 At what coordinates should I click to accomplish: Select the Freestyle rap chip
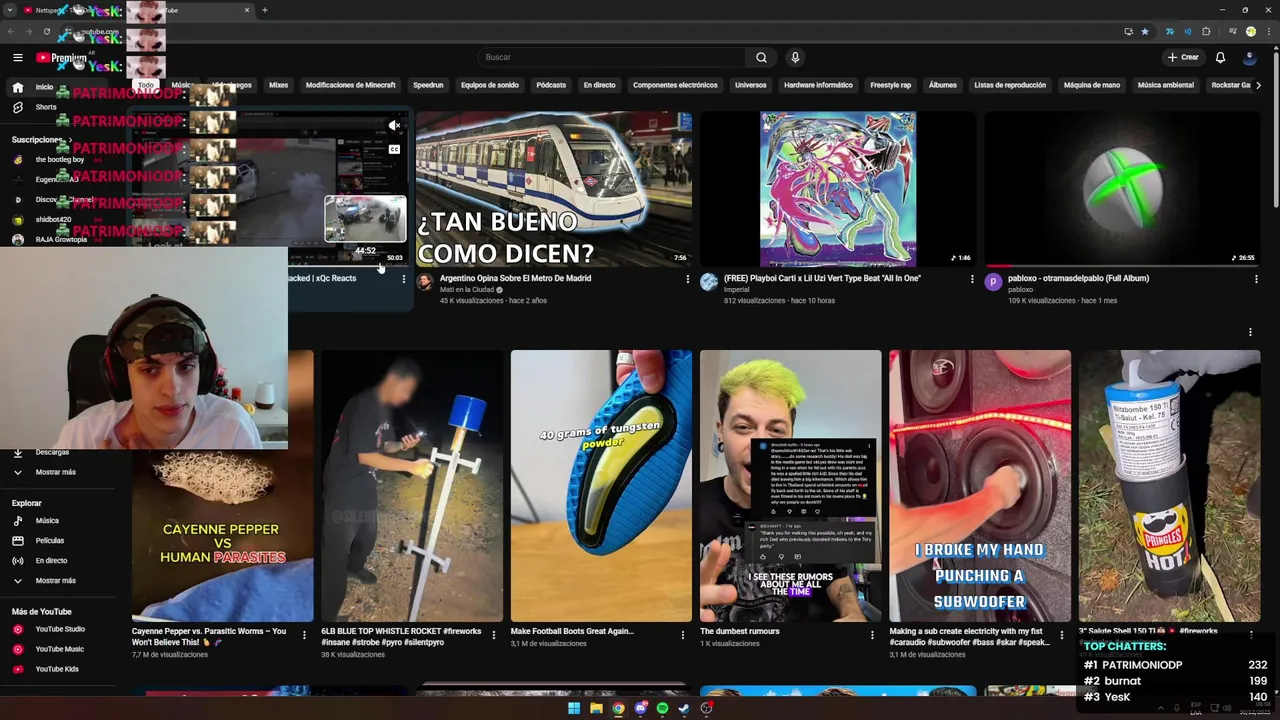click(891, 85)
